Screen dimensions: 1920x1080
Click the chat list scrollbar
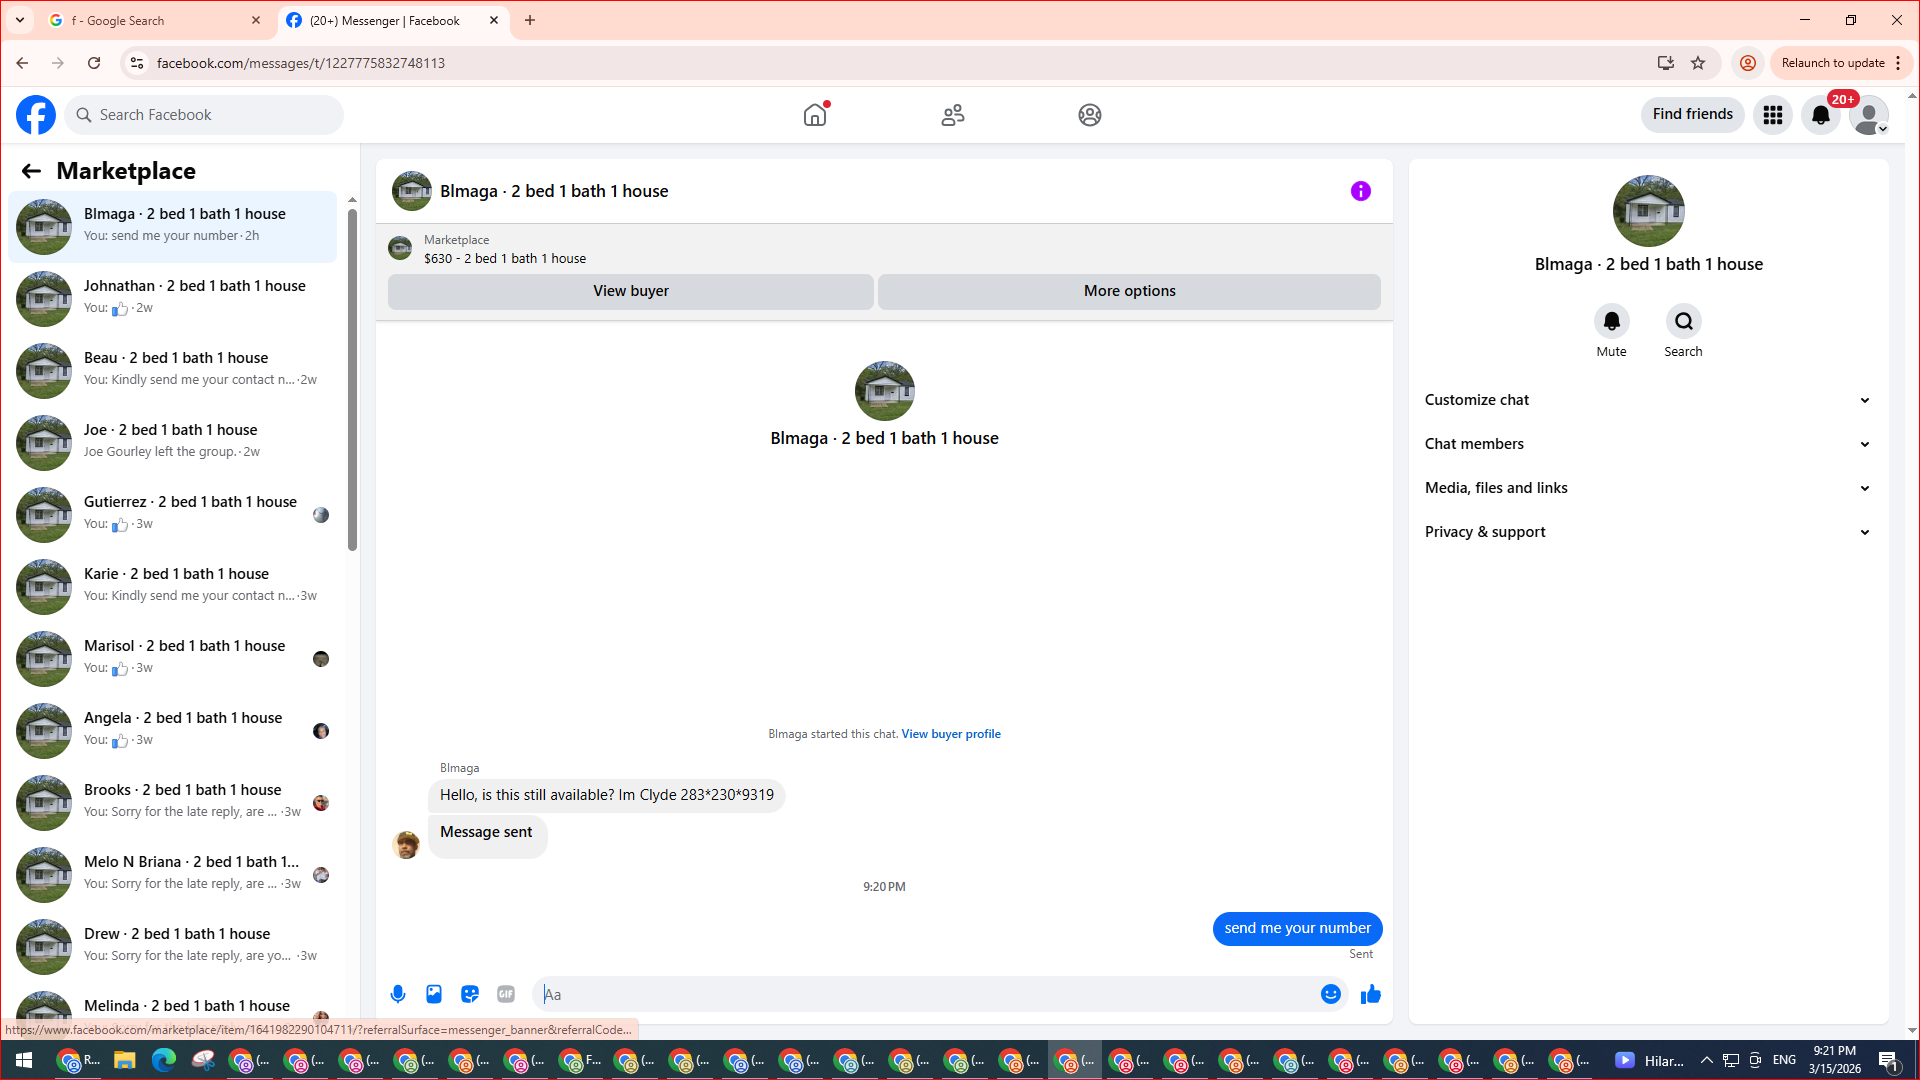(352, 380)
